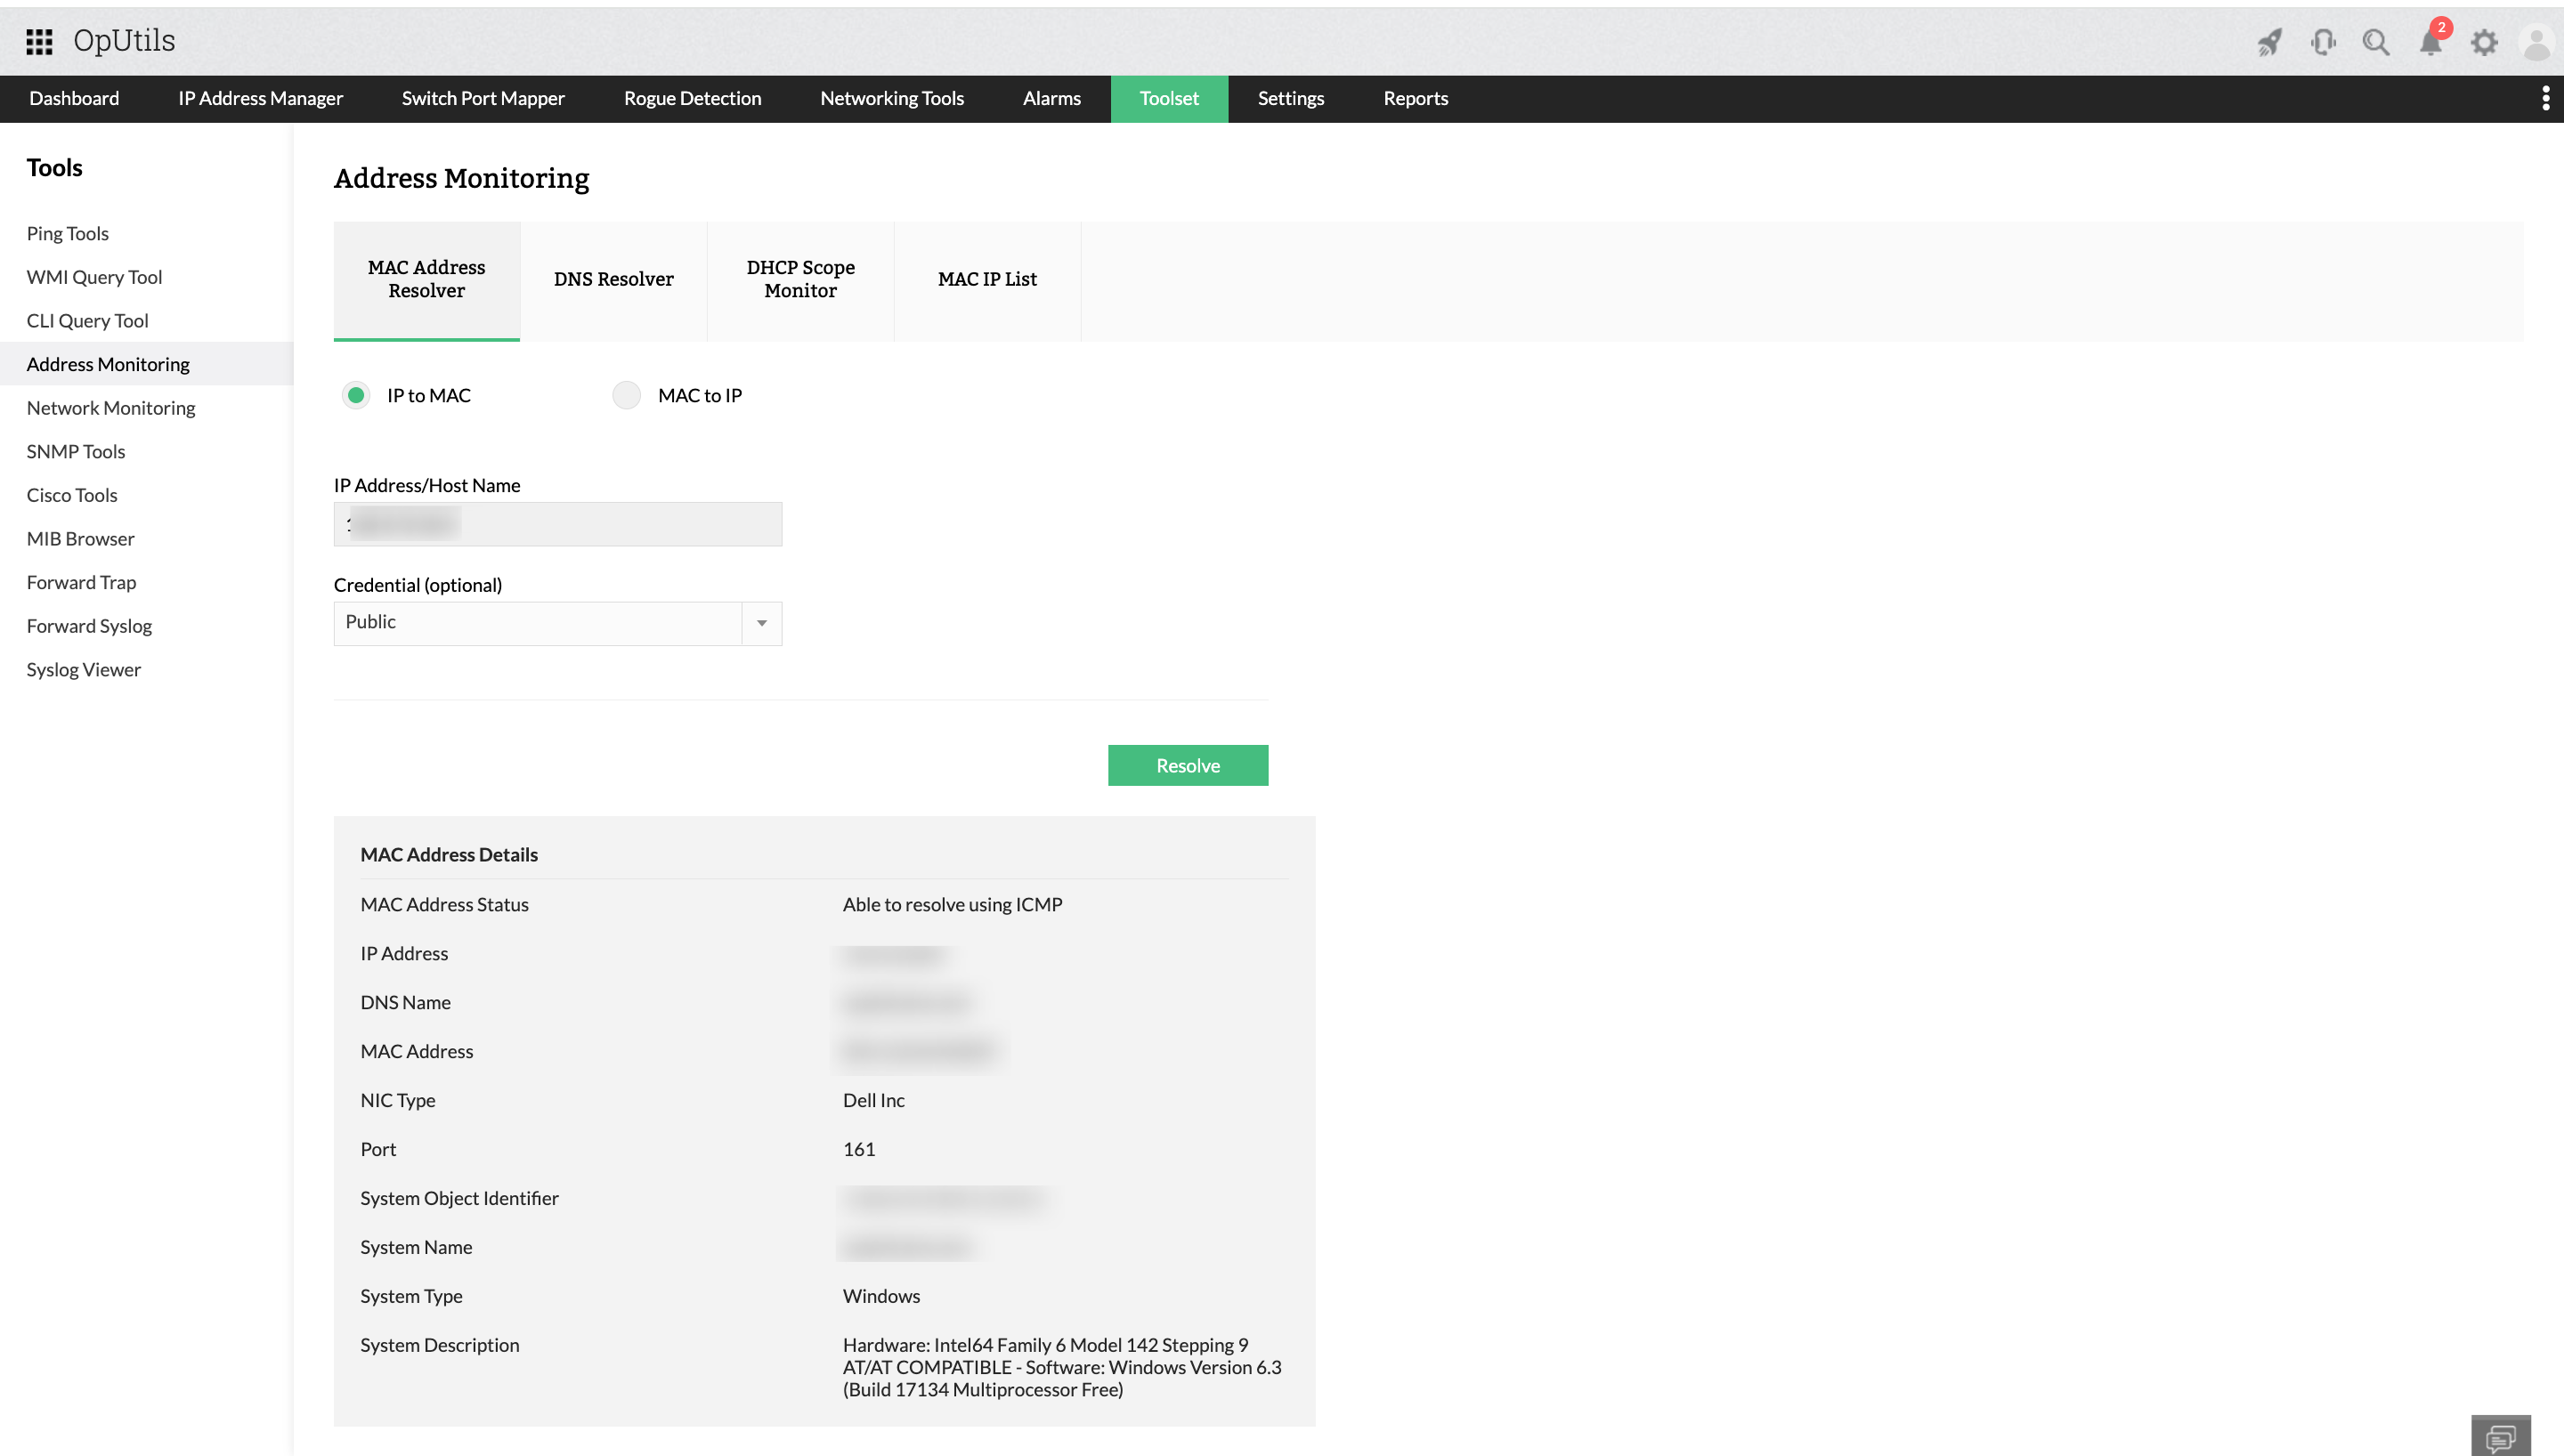View notifications on the bell icon
Viewport: 2564px width, 1456px height.
2431,42
